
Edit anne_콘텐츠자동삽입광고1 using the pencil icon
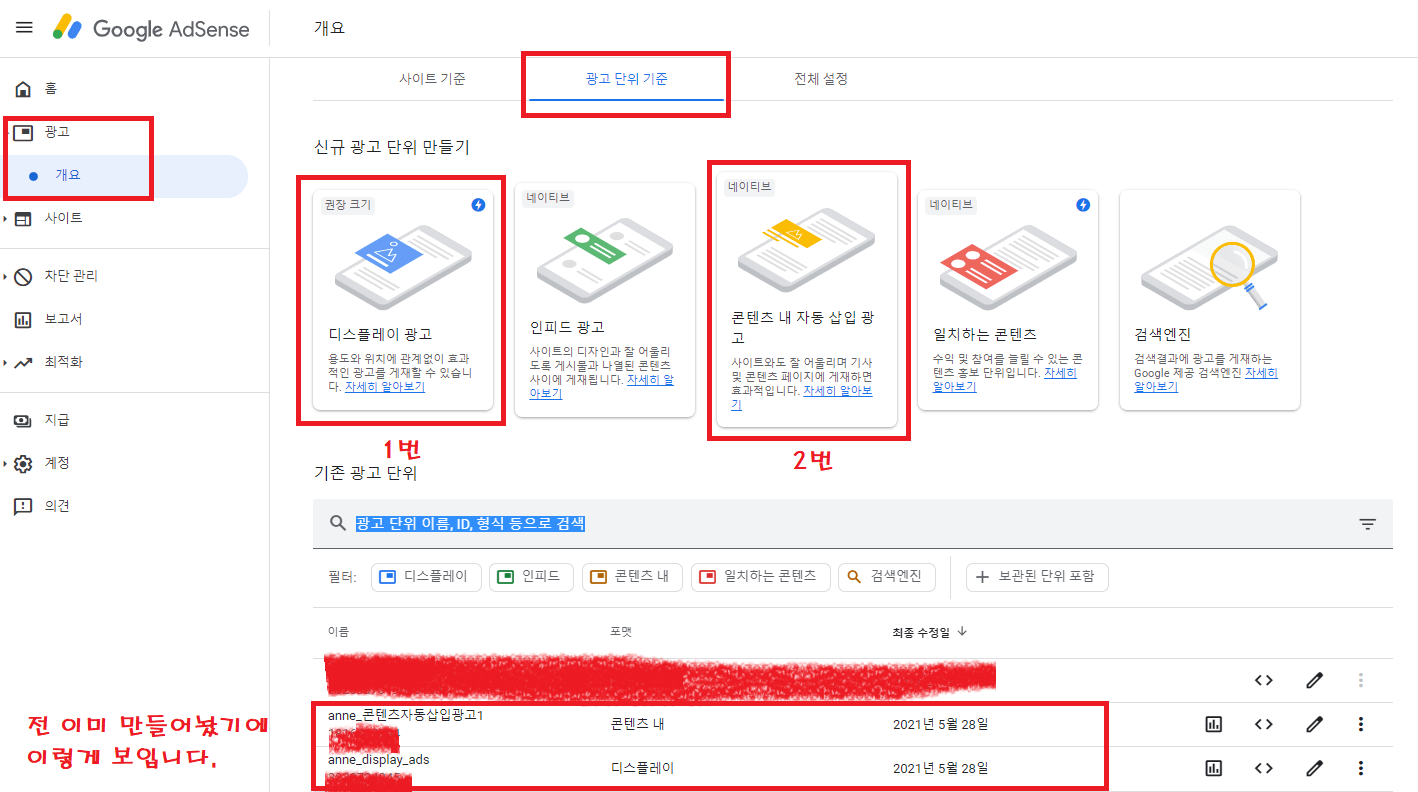point(1313,724)
